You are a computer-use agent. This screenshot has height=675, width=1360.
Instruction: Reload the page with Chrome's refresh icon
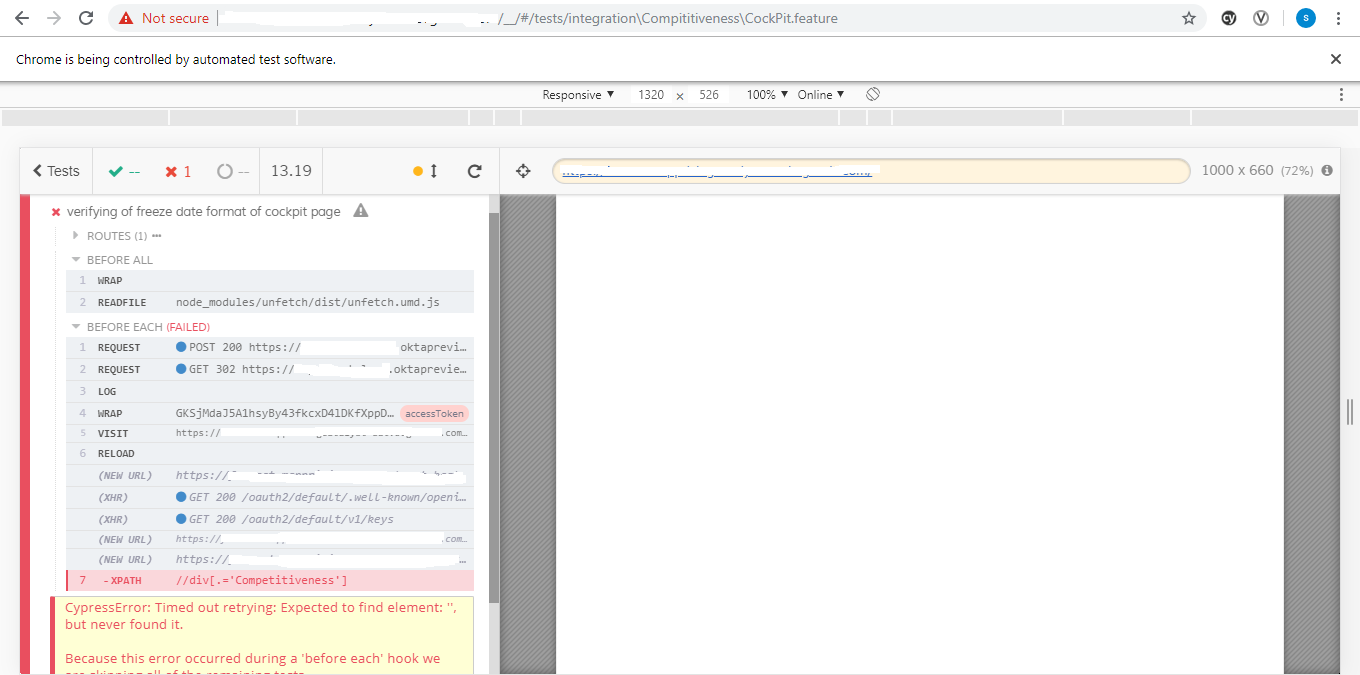tap(87, 17)
